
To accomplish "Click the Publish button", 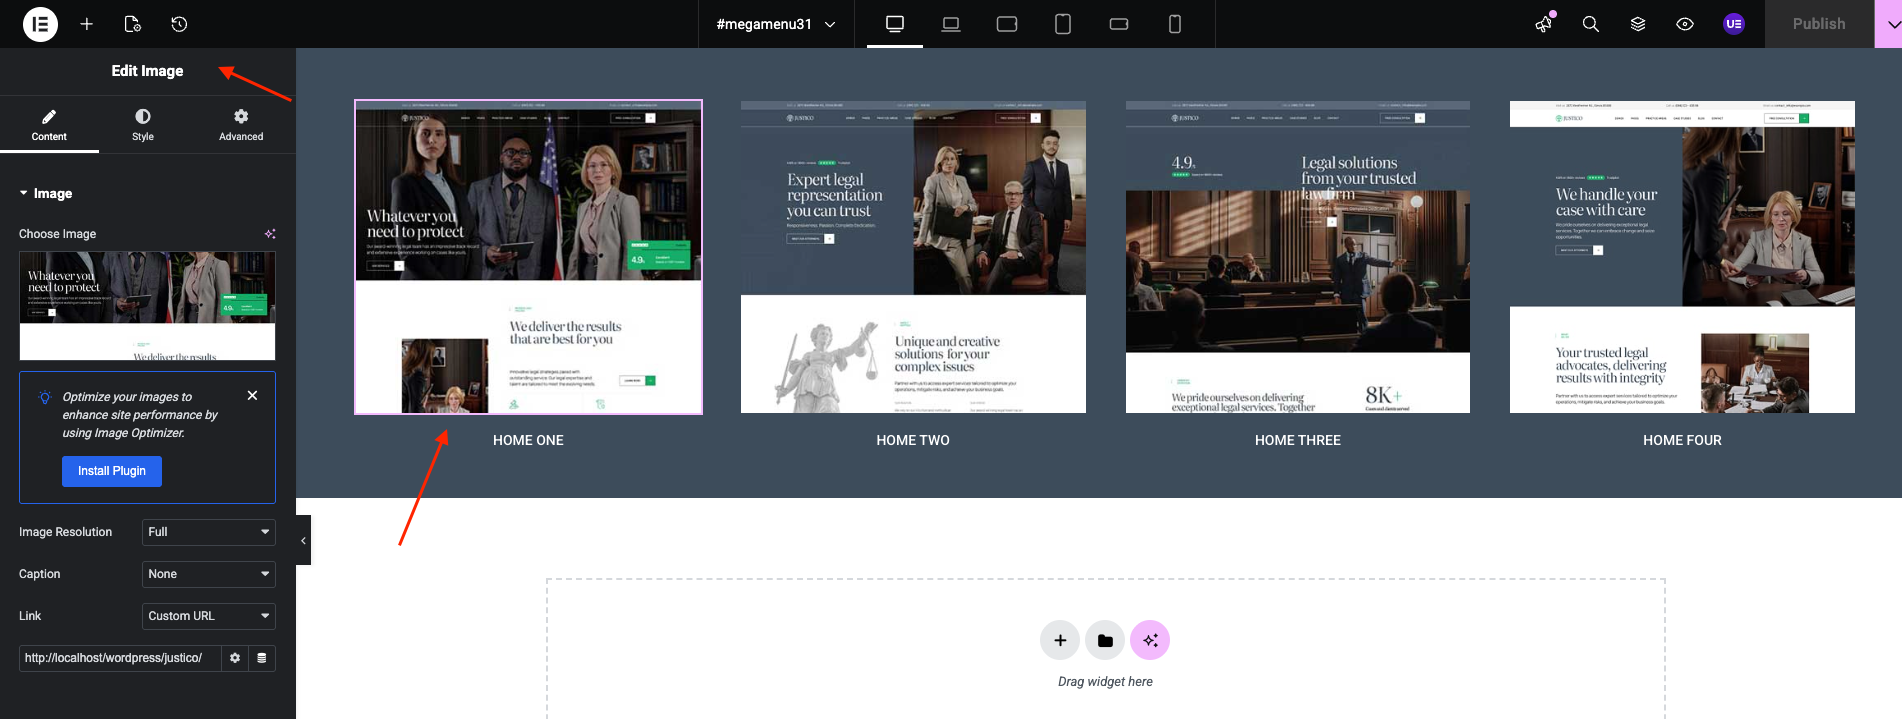I will [1818, 24].
